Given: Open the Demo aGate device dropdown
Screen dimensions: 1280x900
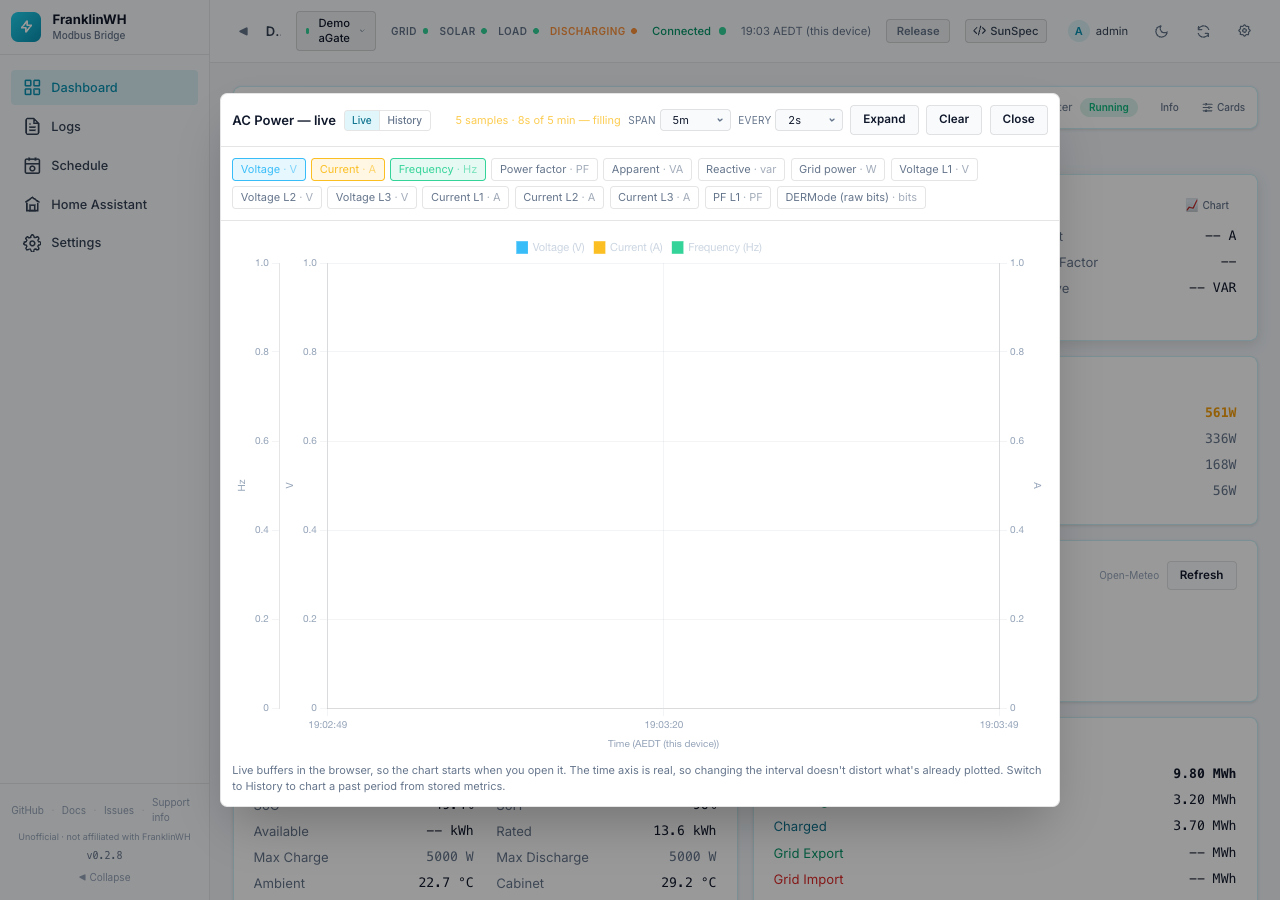Looking at the screenshot, I should 336,31.
